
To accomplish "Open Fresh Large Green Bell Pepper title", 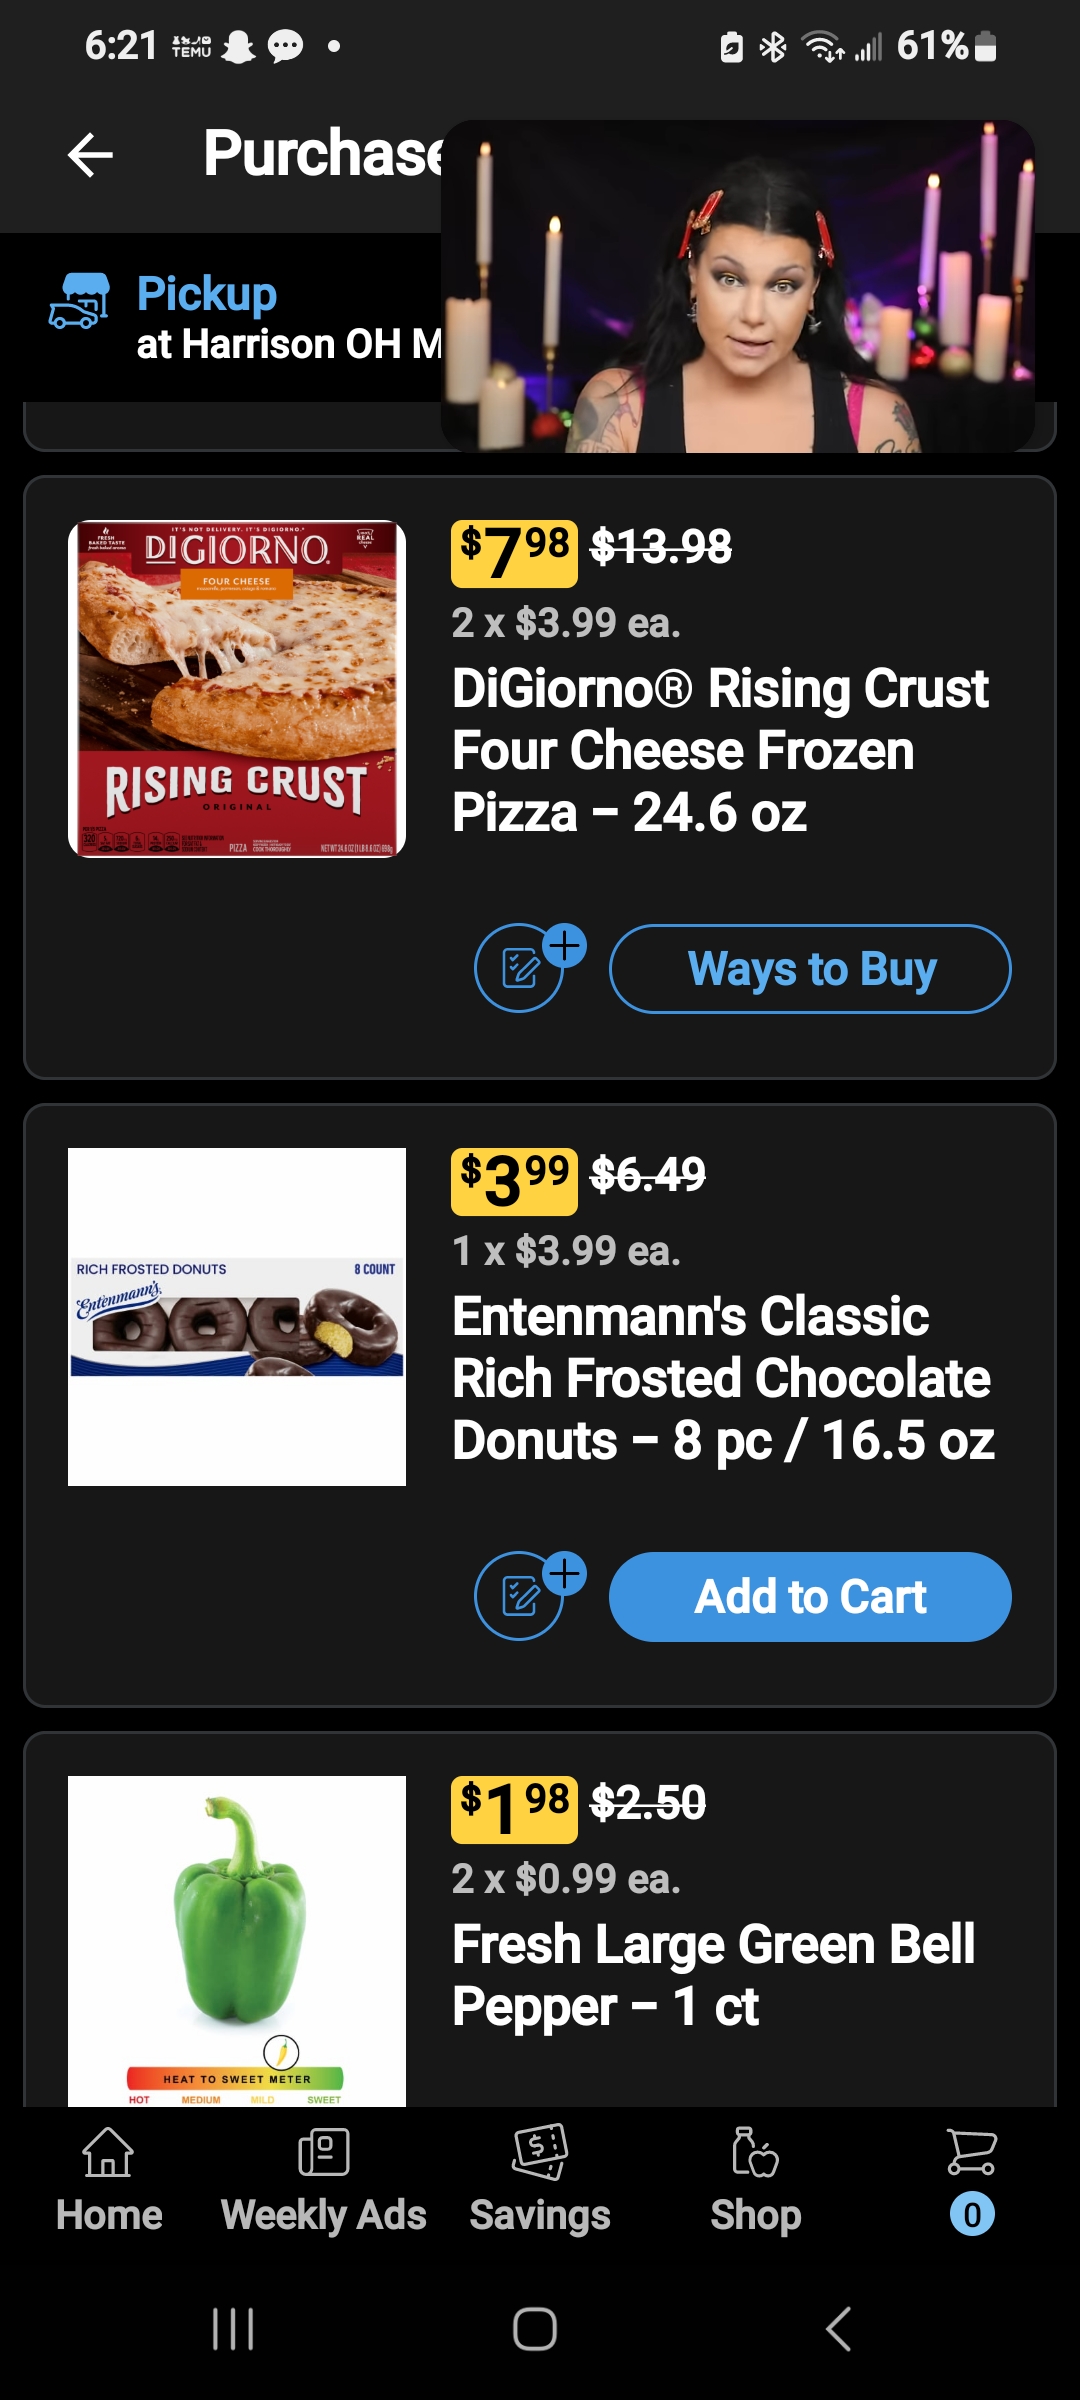I will [x=713, y=1975].
